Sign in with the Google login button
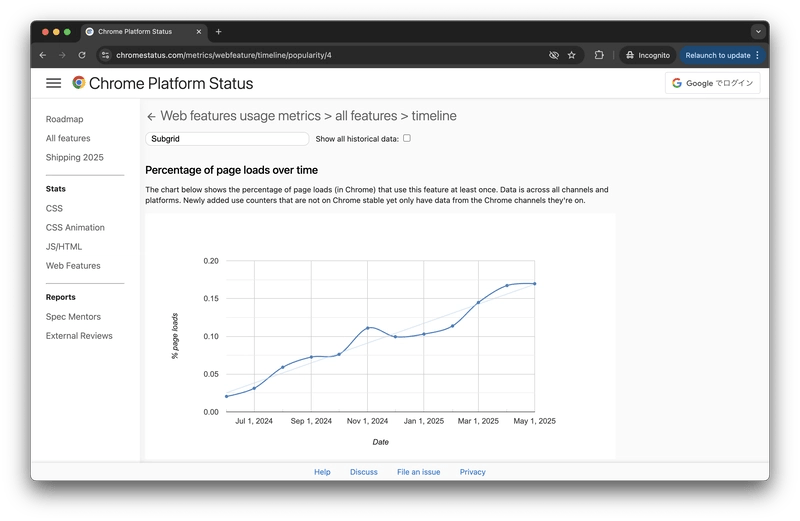The width and height of the screenshot is (800, 521). tap(713, 83)
